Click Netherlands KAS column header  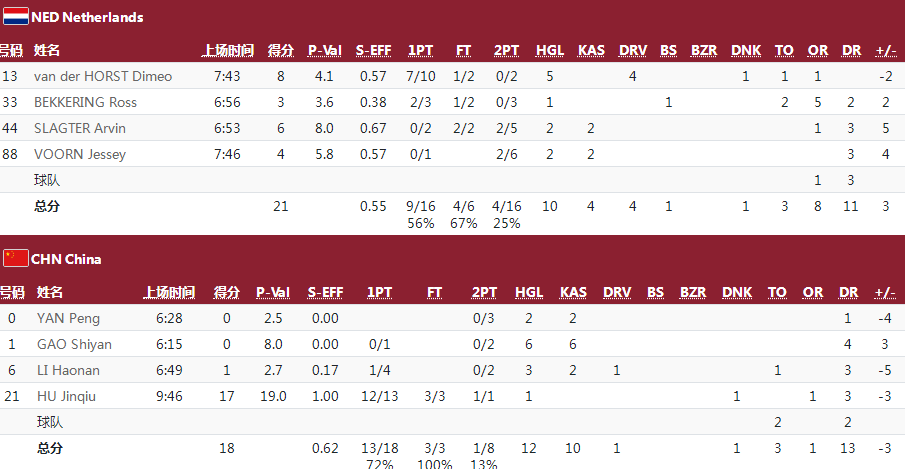591,51
